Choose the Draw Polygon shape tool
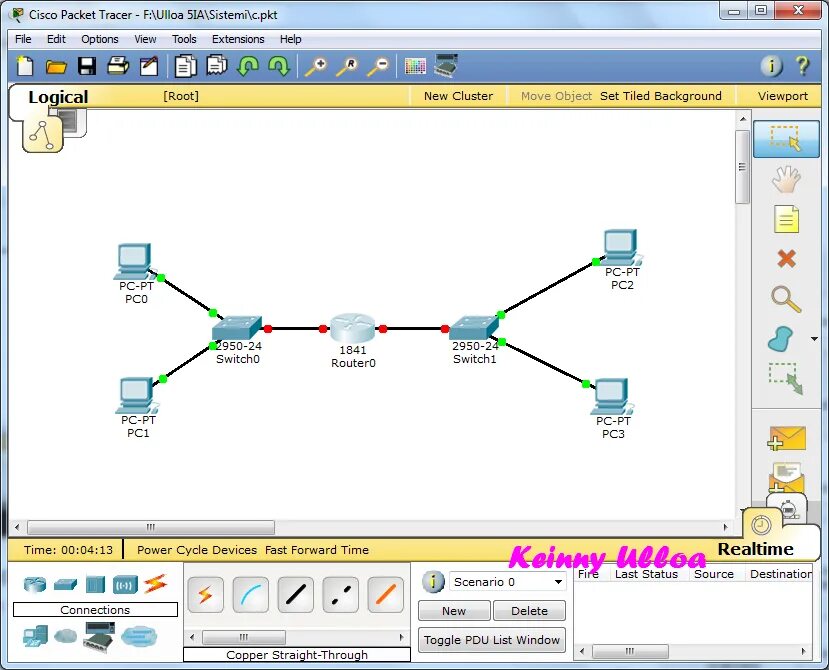This screenshot has width=829, height=670. pos(780,339)
